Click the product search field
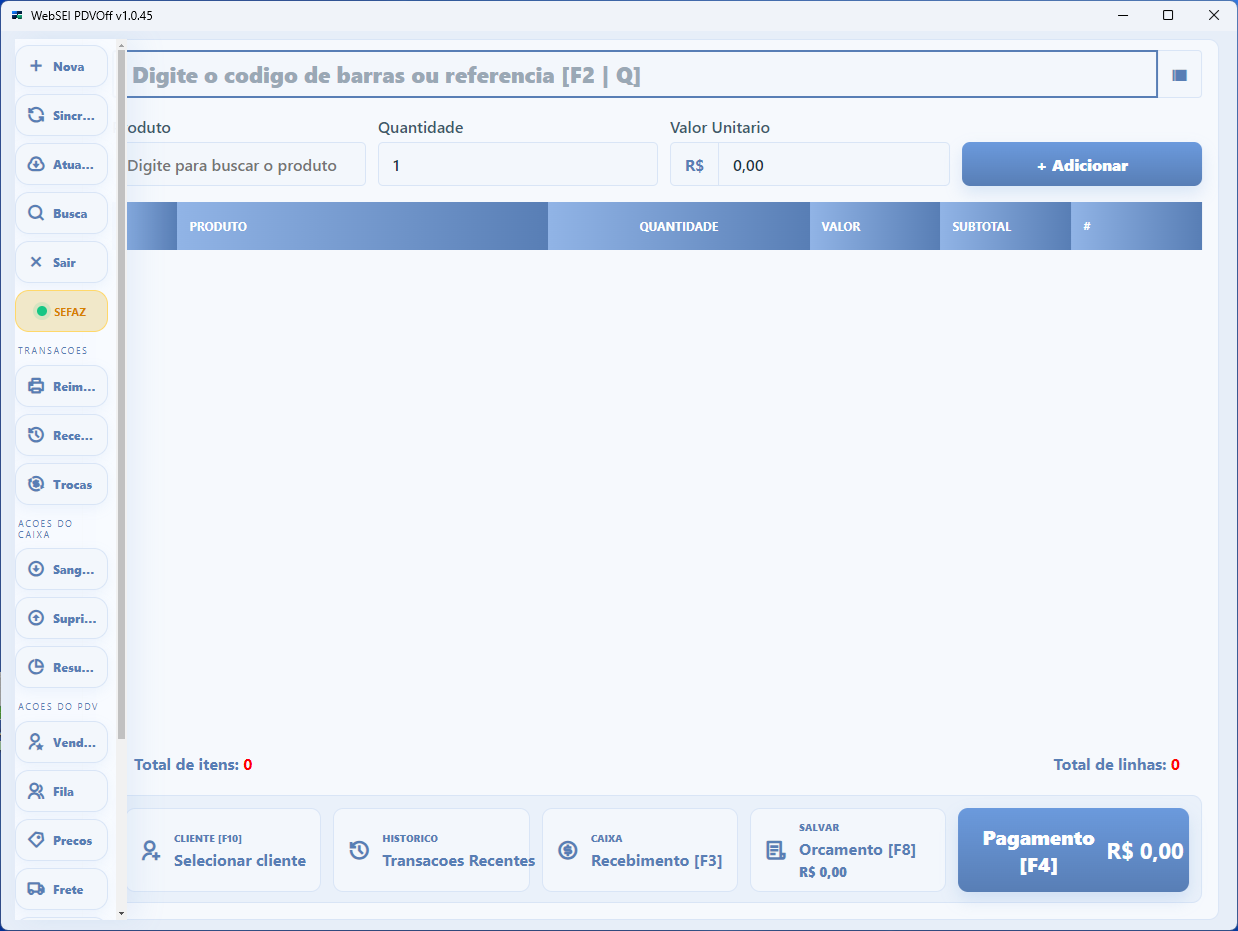The width and height of the screenshot is (1238, 931). (246, 165)
